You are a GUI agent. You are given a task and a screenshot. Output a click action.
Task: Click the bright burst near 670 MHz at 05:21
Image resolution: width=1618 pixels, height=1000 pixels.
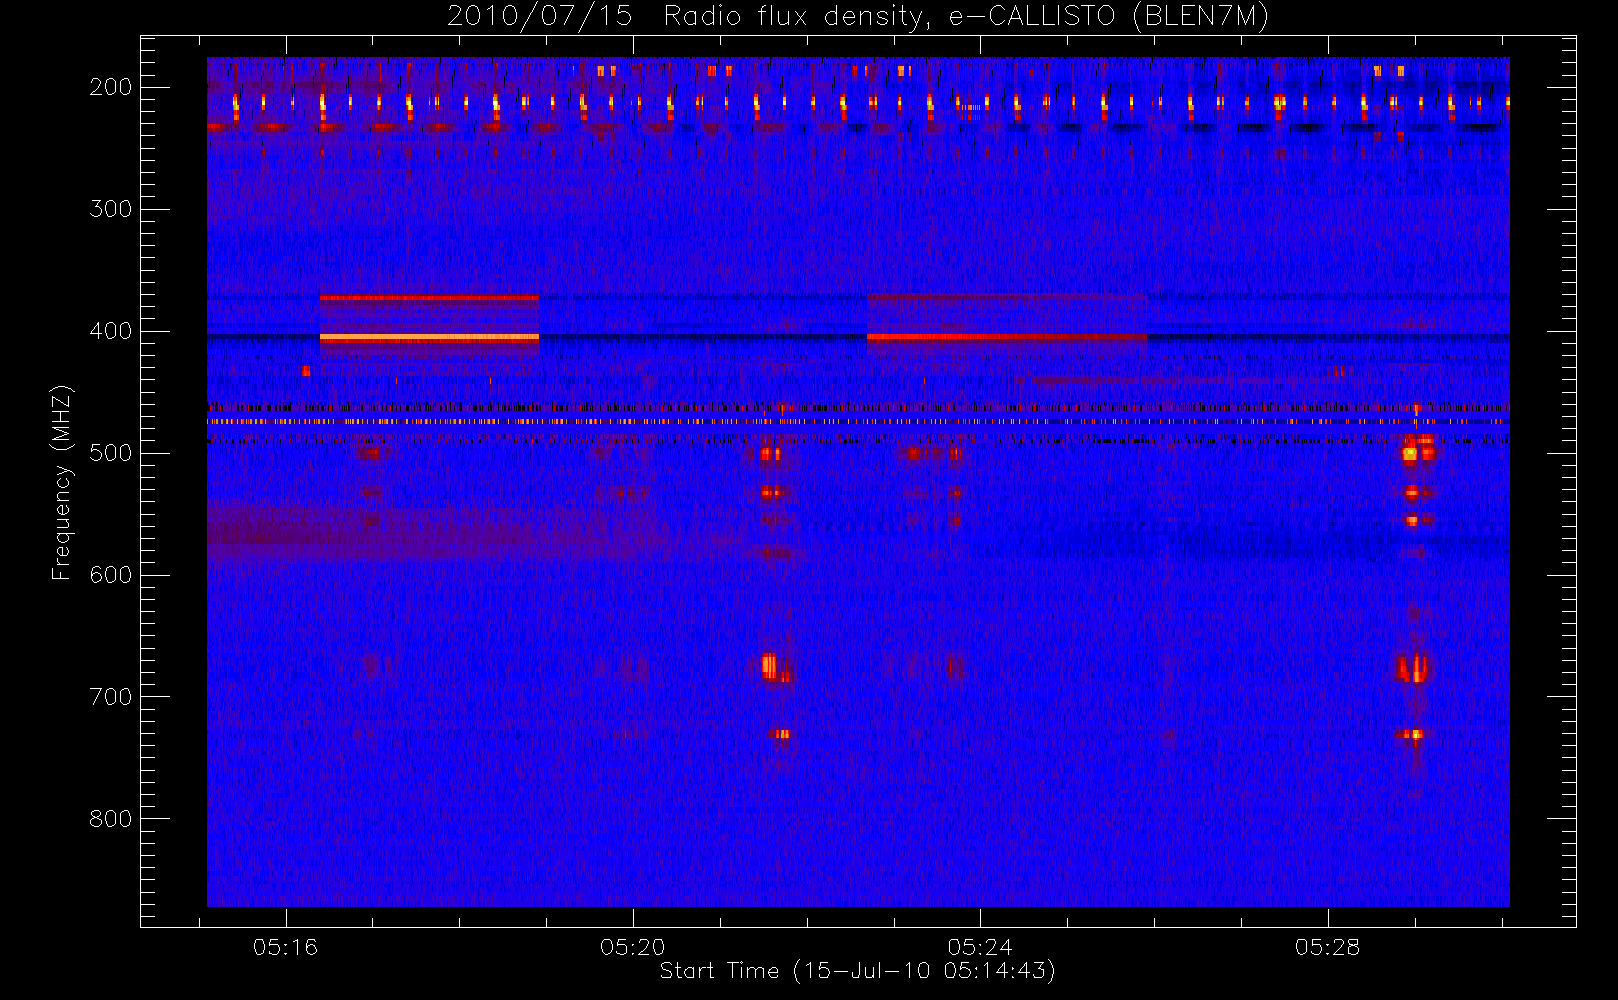tap(769, 666)
